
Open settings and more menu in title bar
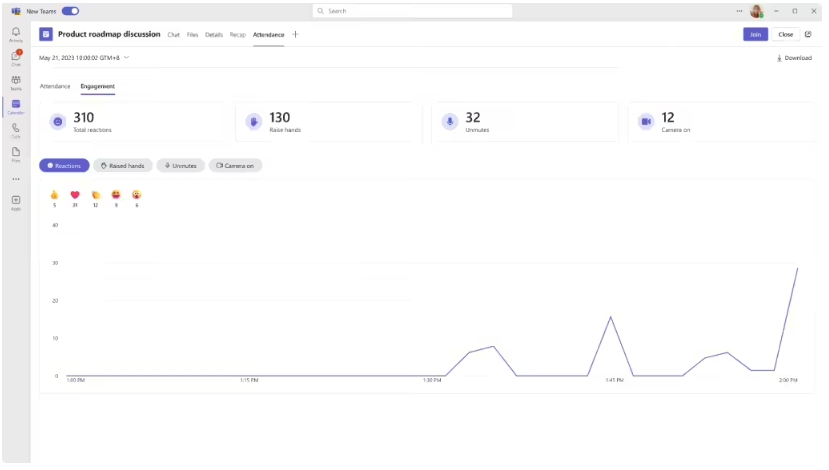[739, 11]
